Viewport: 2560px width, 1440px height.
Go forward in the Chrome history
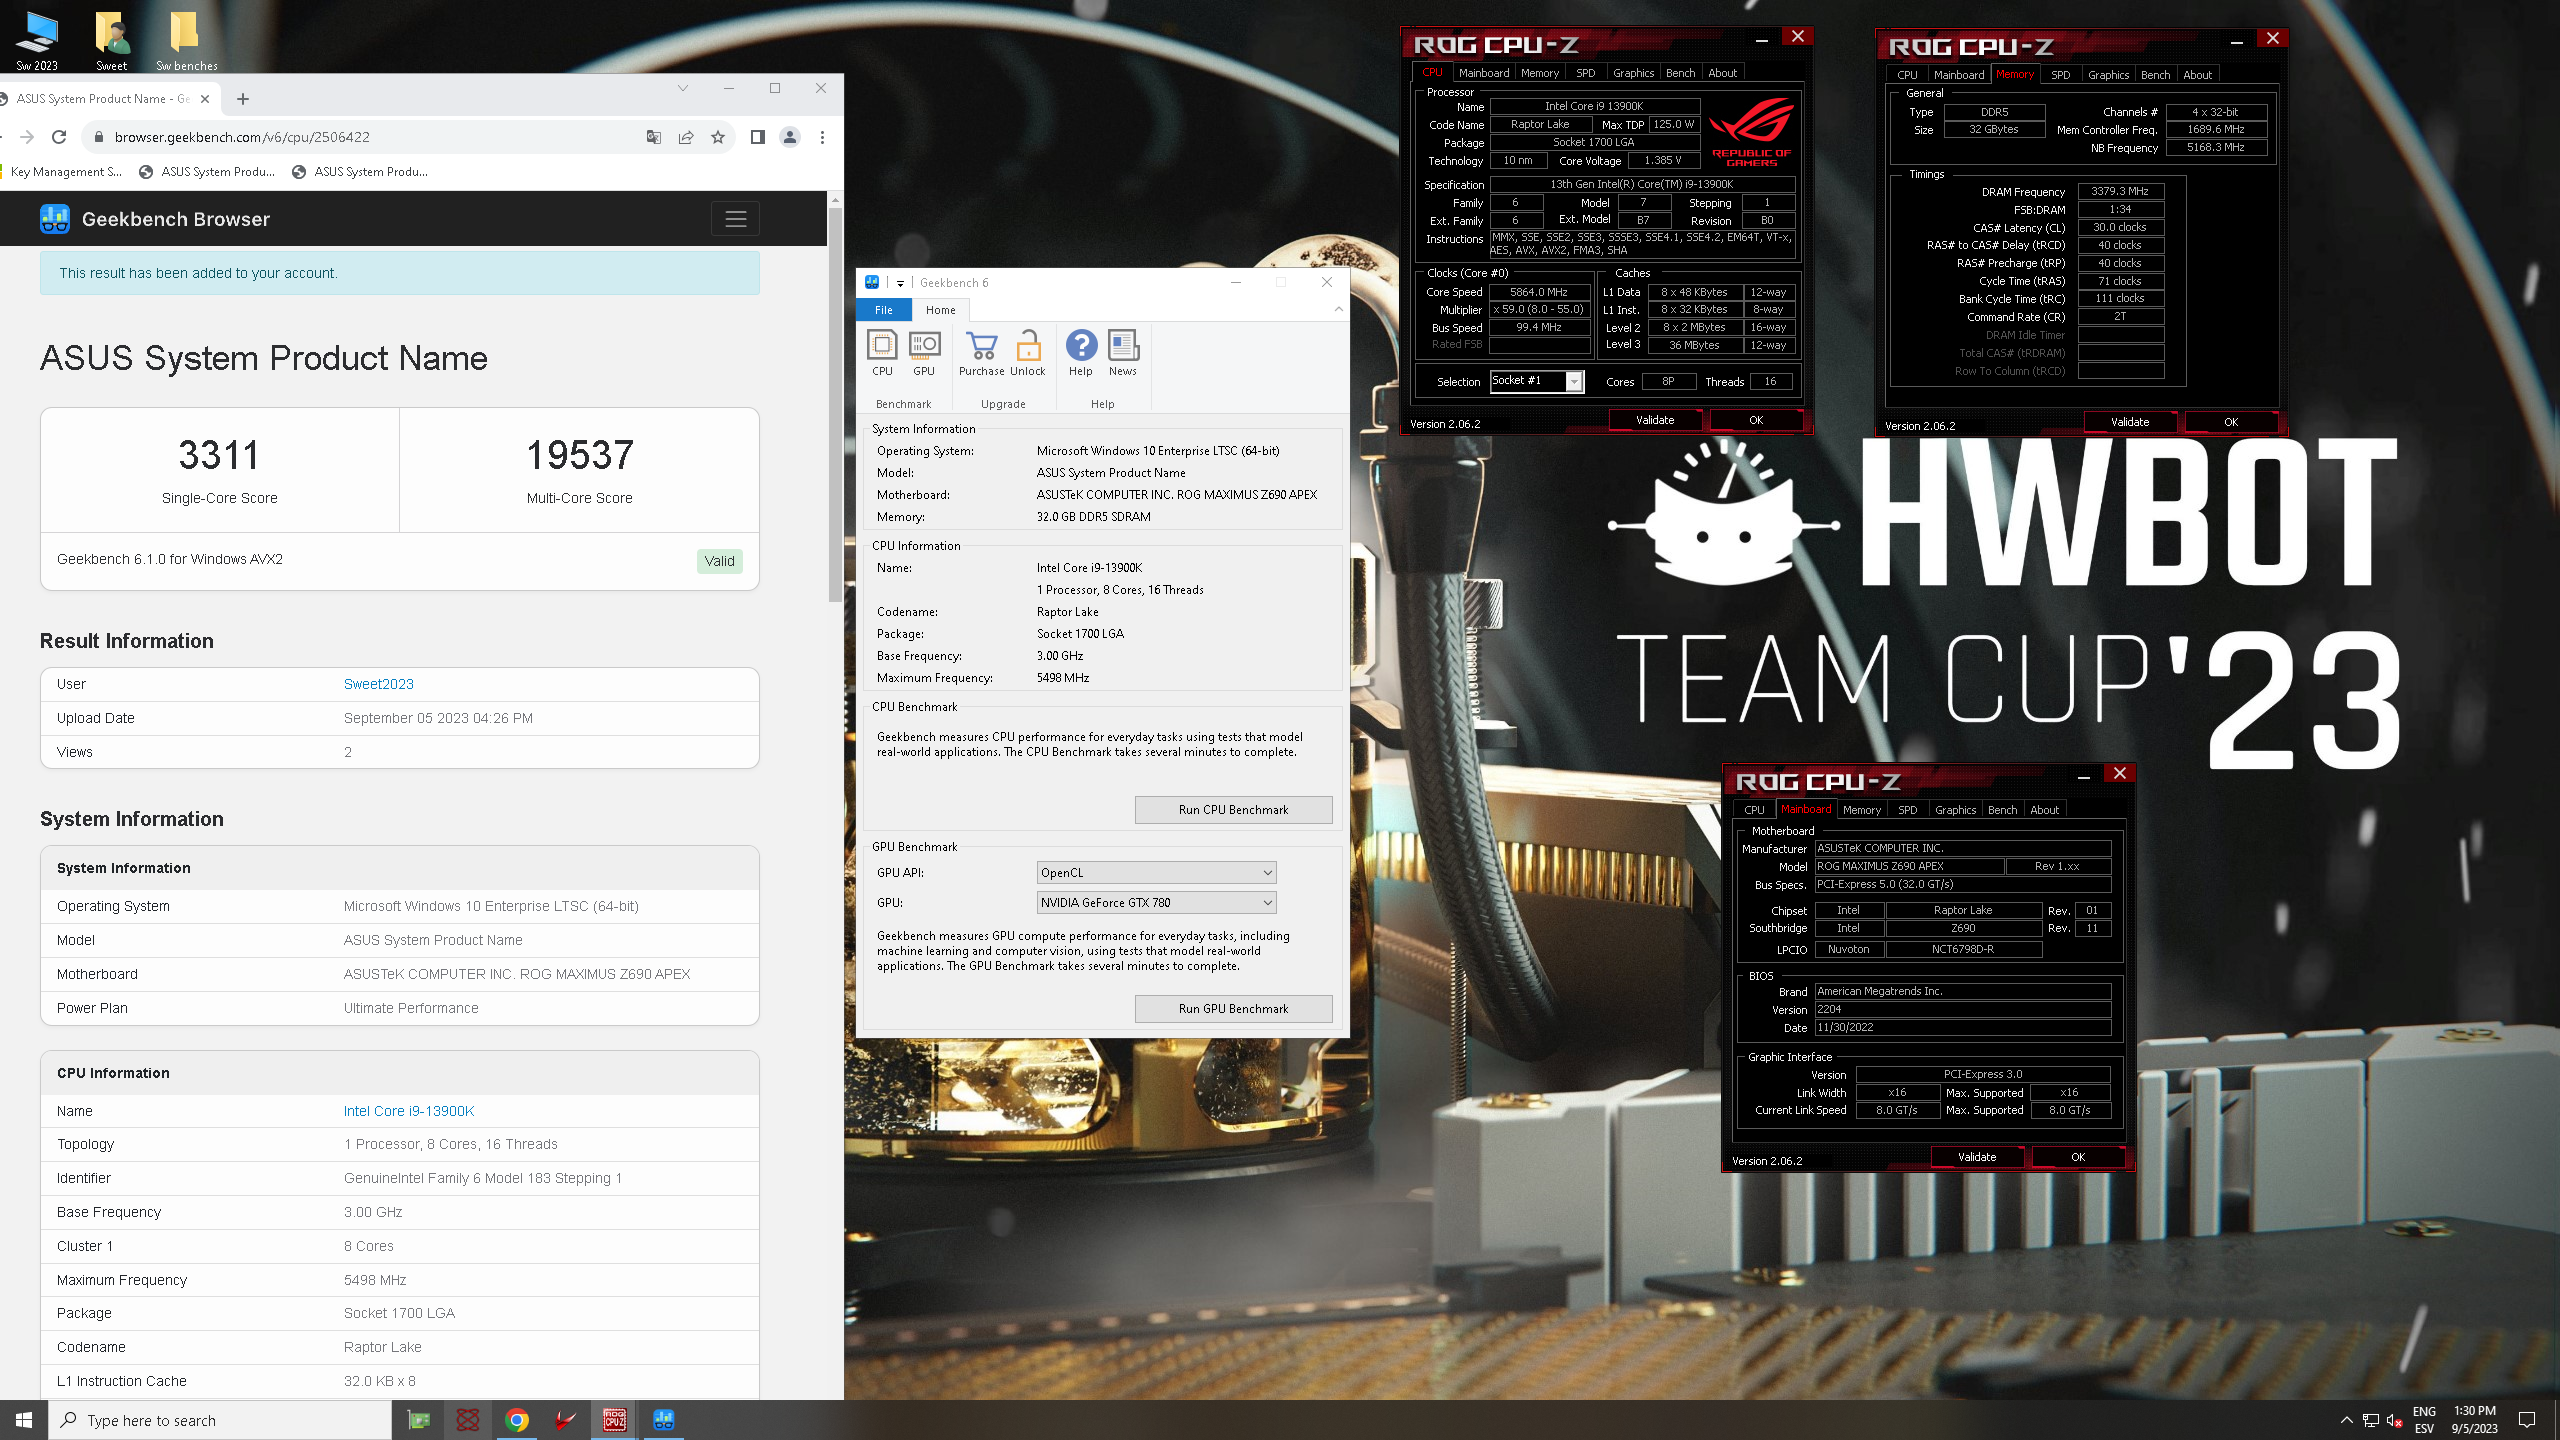pyautogui.click(x=27, y=137)
